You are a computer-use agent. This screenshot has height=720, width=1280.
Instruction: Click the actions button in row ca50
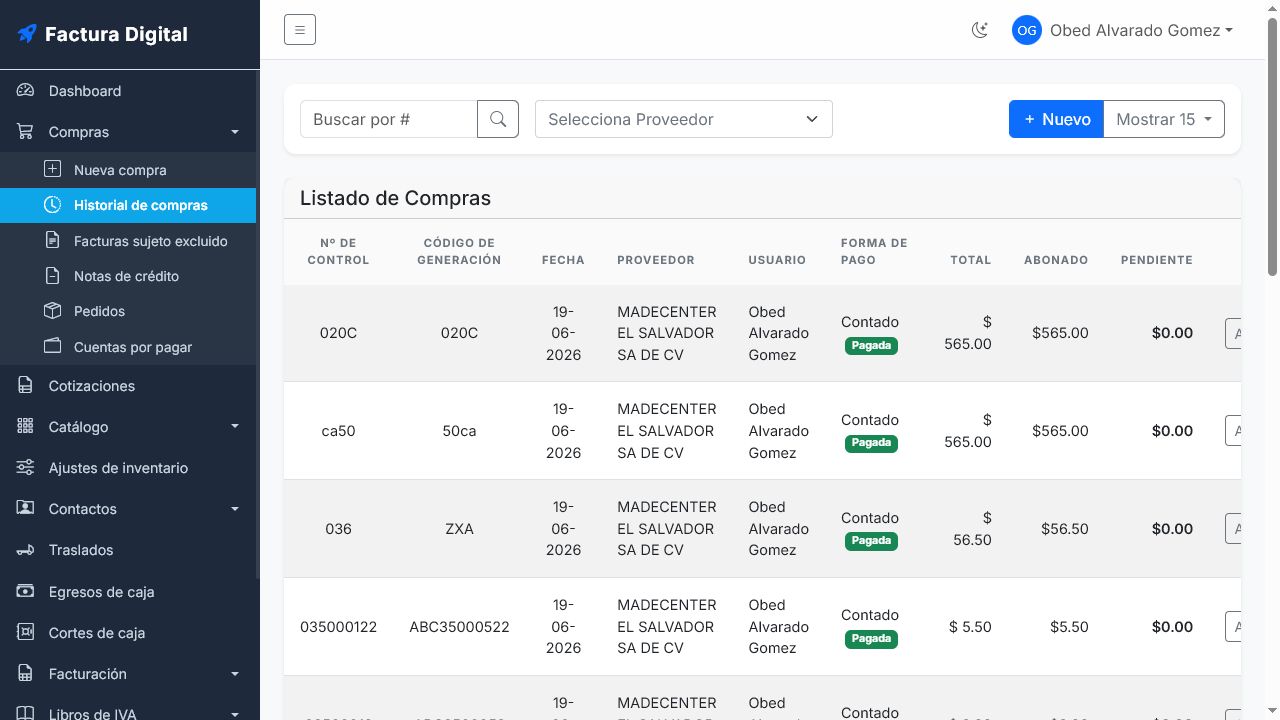point(1234,431)
